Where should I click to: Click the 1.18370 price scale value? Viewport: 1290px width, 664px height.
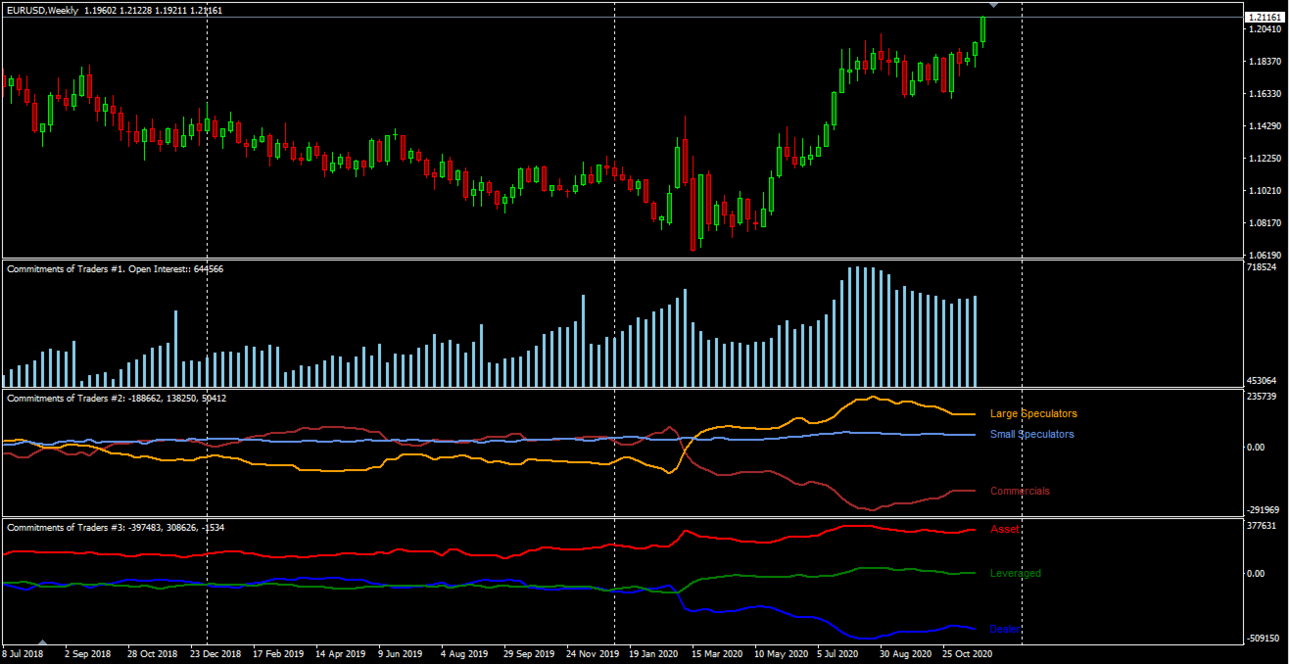pyautogui.click(x=1265, y=62)
